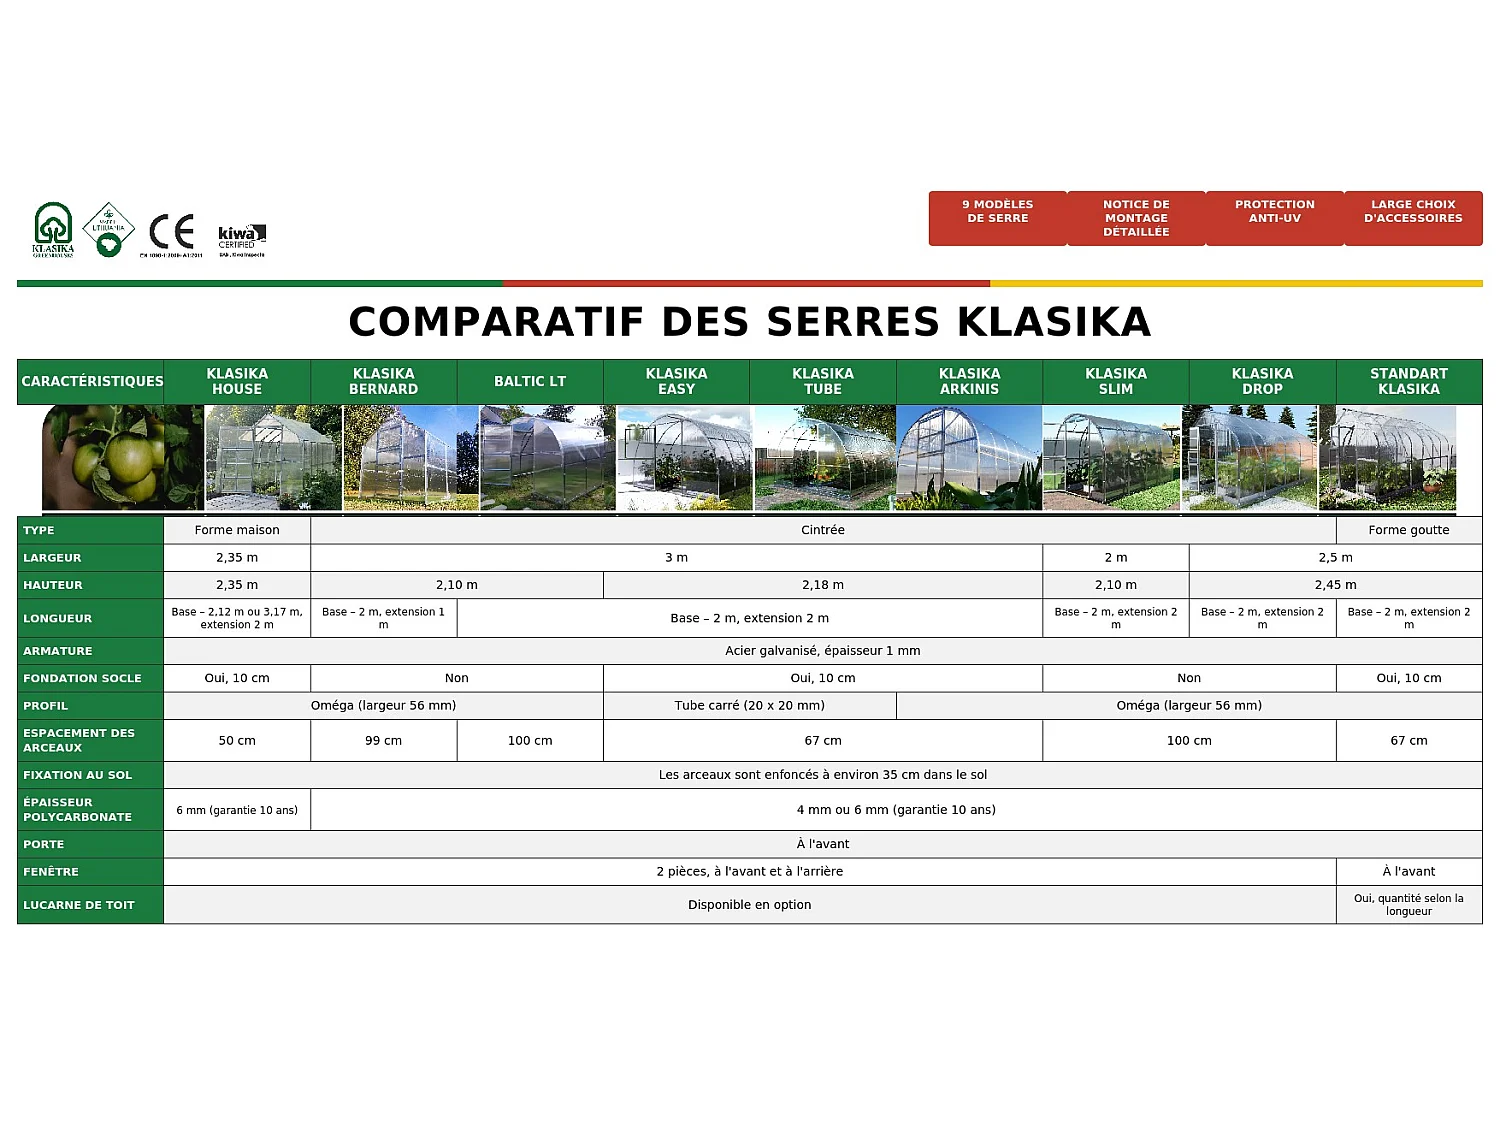Click 'Disponible en option' lucarne cell

point(750,905)
